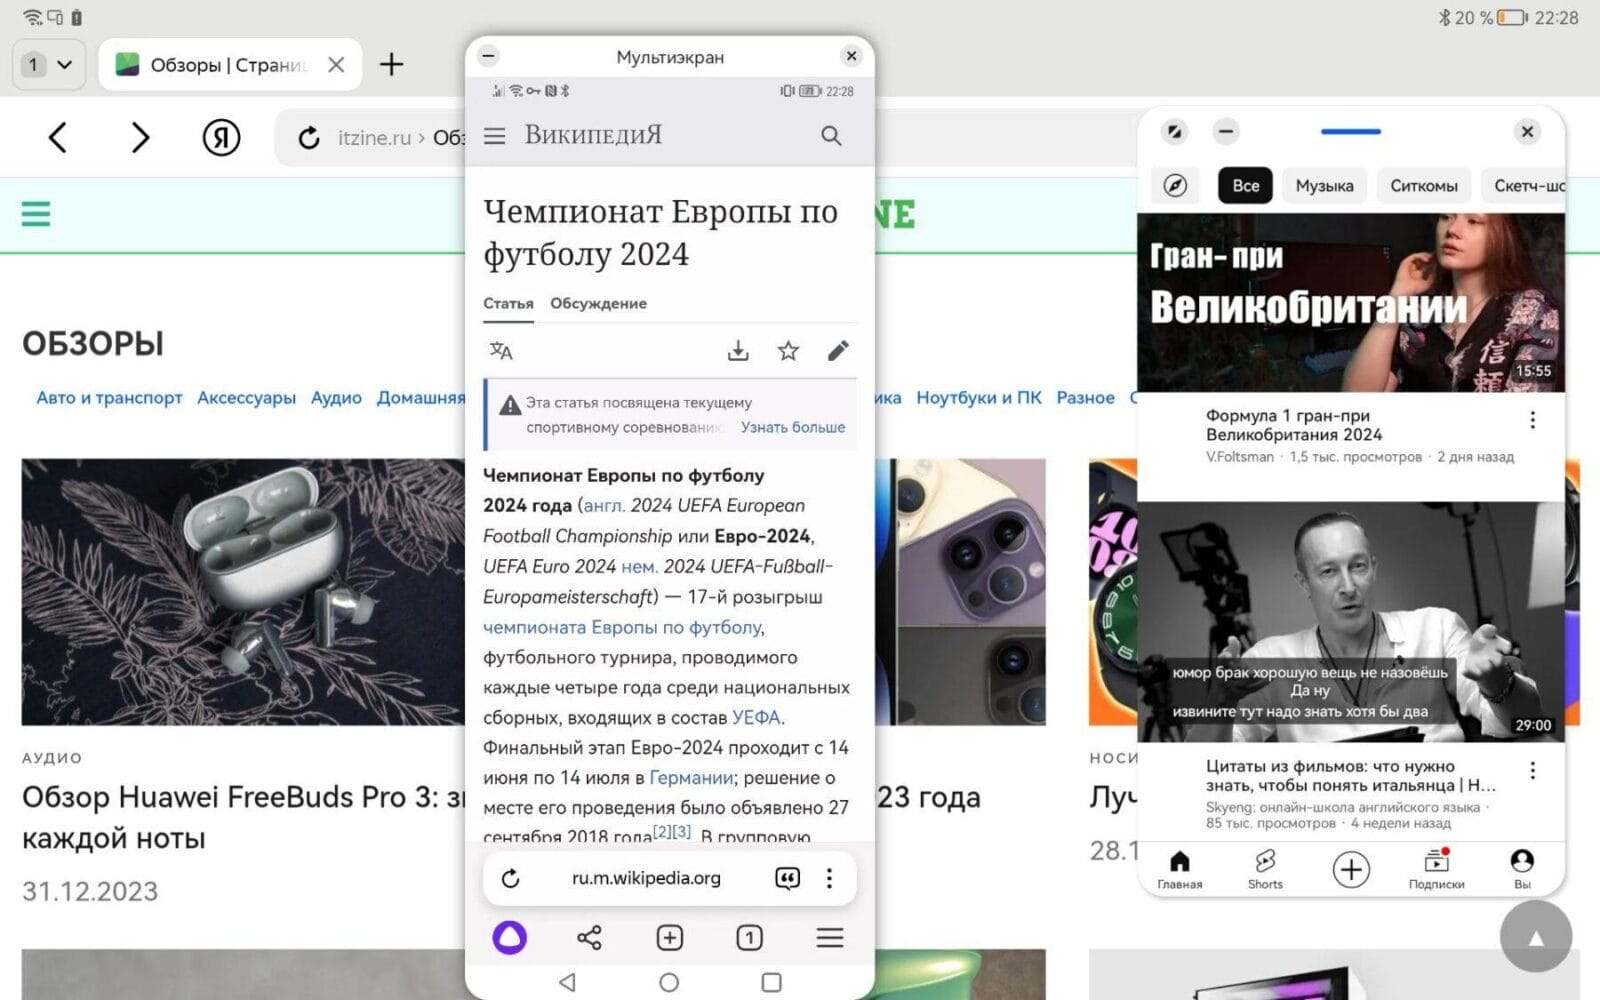Follow the УЕФА link
The height and width of the screenshot is (1000, 1600).
coord(756,717)
